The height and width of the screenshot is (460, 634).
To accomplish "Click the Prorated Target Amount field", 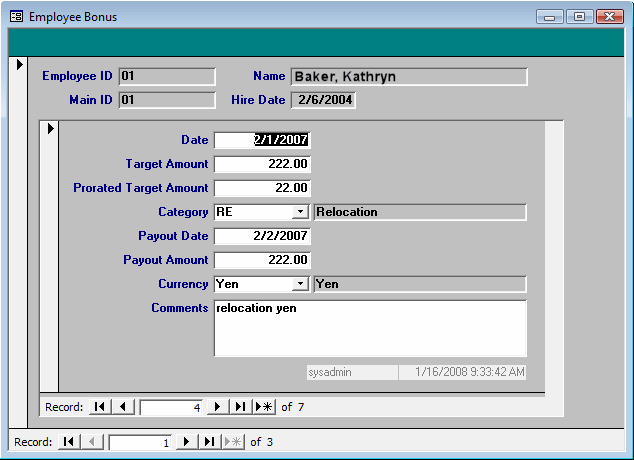I will (x=262, y=188).
